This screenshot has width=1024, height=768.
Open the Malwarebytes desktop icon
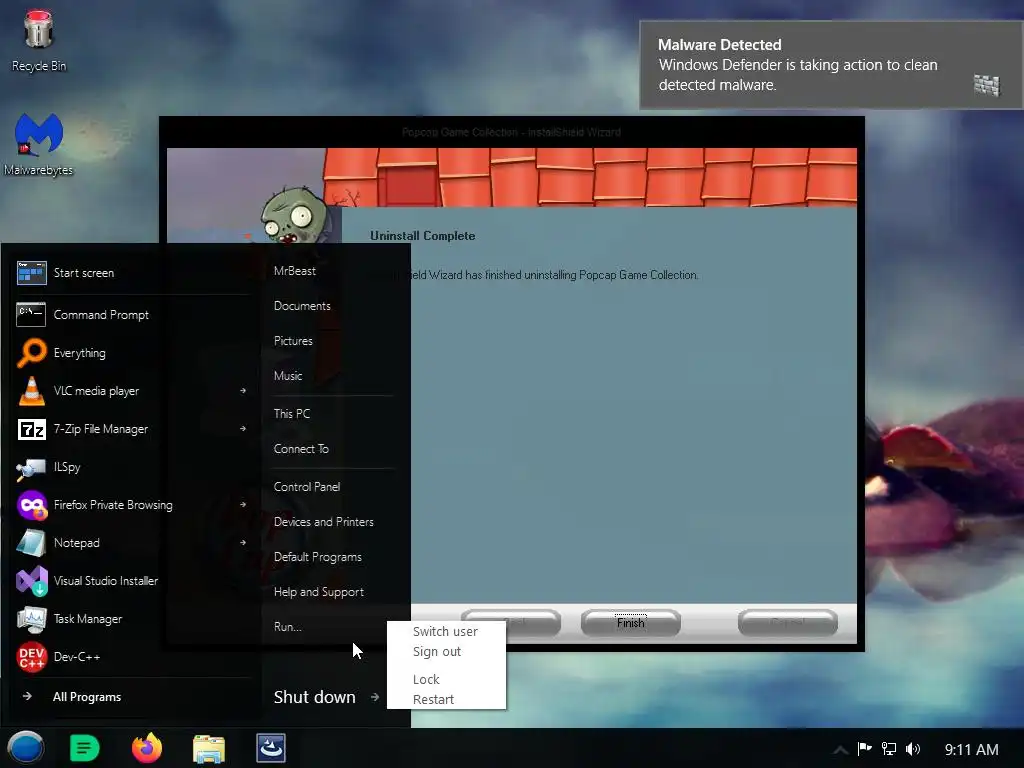[39, 134]
